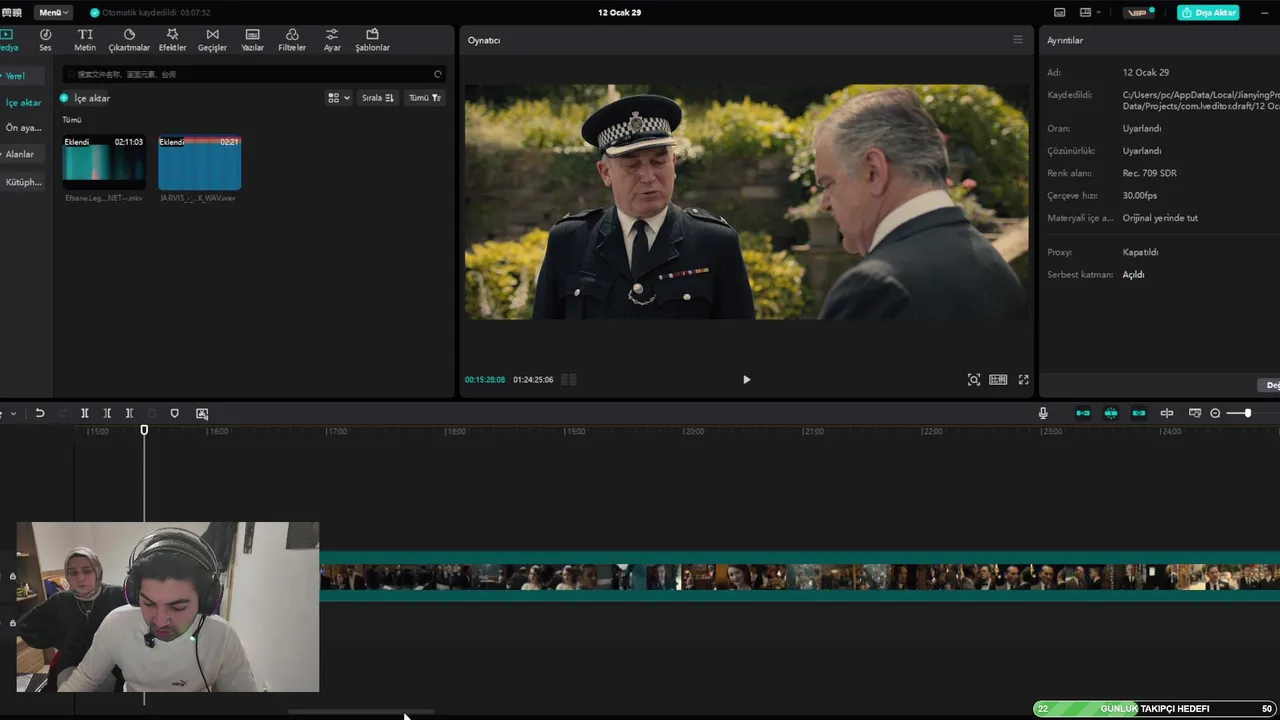This screenshot has width=1280, height=720.
Task: Expand the selection tool dropdown in timeline toolbar
Action: pos(11,413)
